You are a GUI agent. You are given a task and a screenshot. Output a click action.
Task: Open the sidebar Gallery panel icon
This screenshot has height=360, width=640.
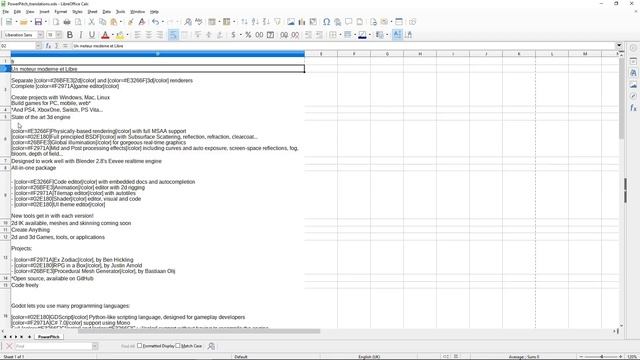[x=633, y=84]
